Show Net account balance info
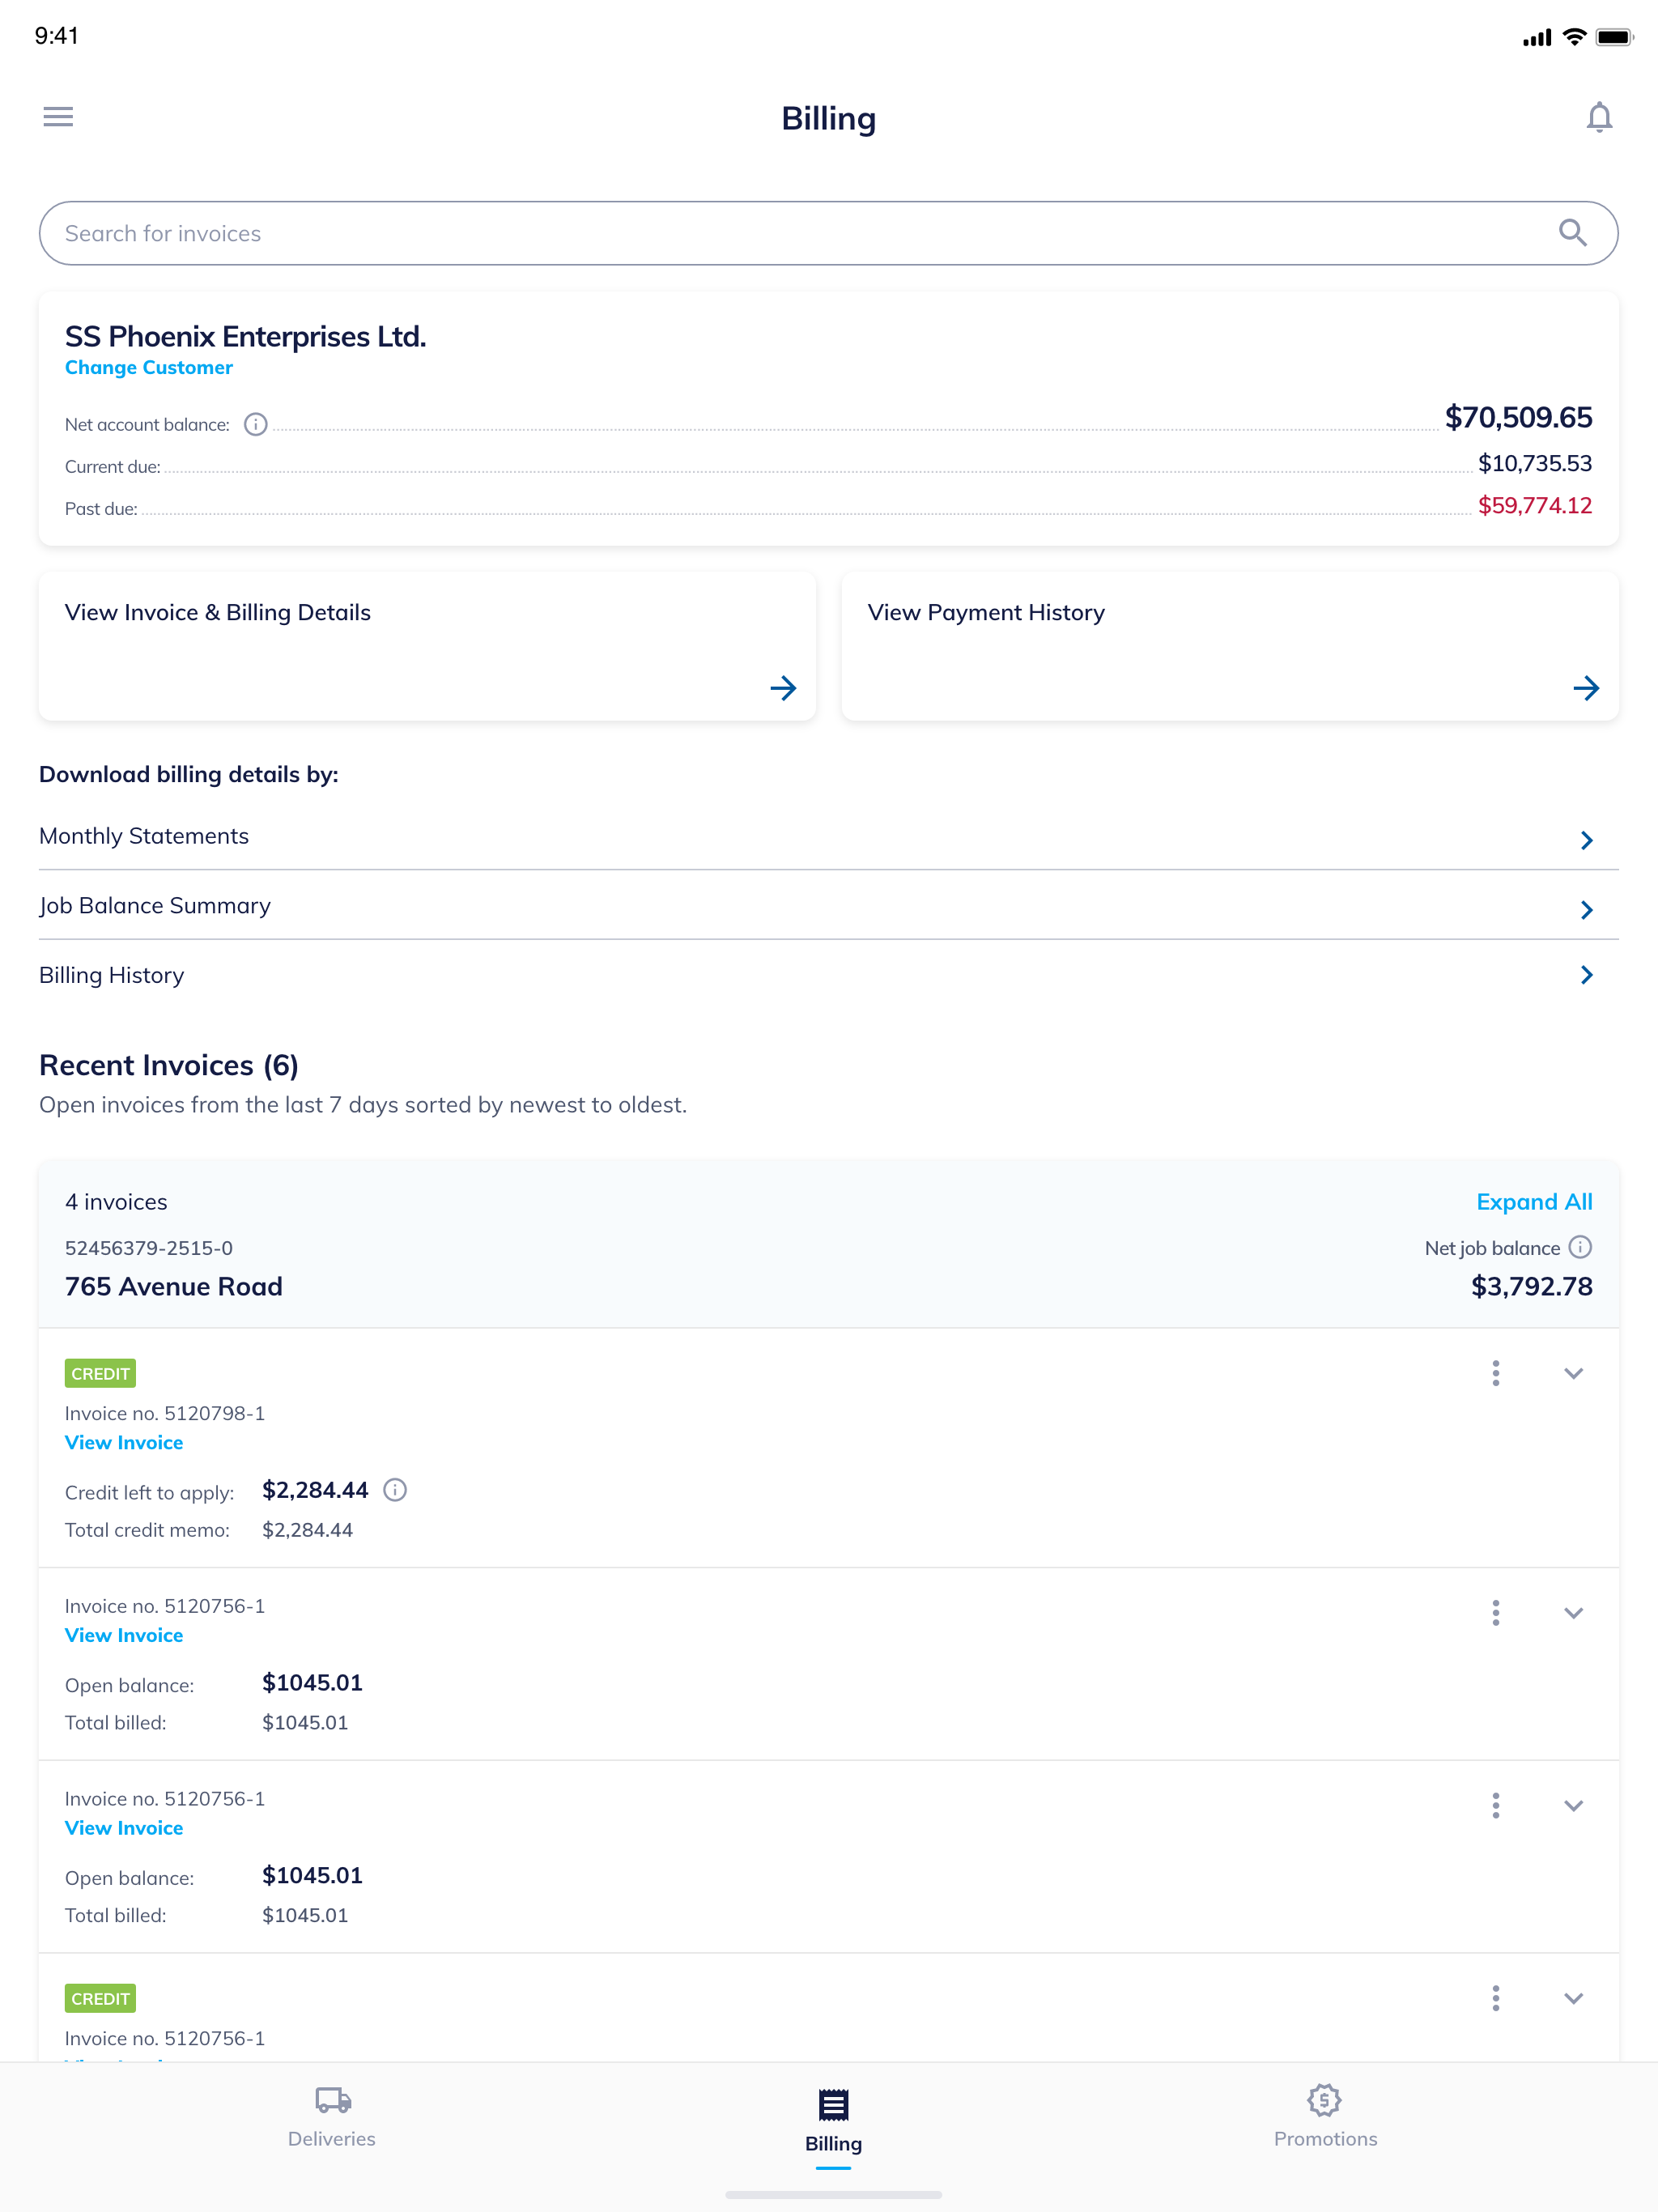 (256, 425)
